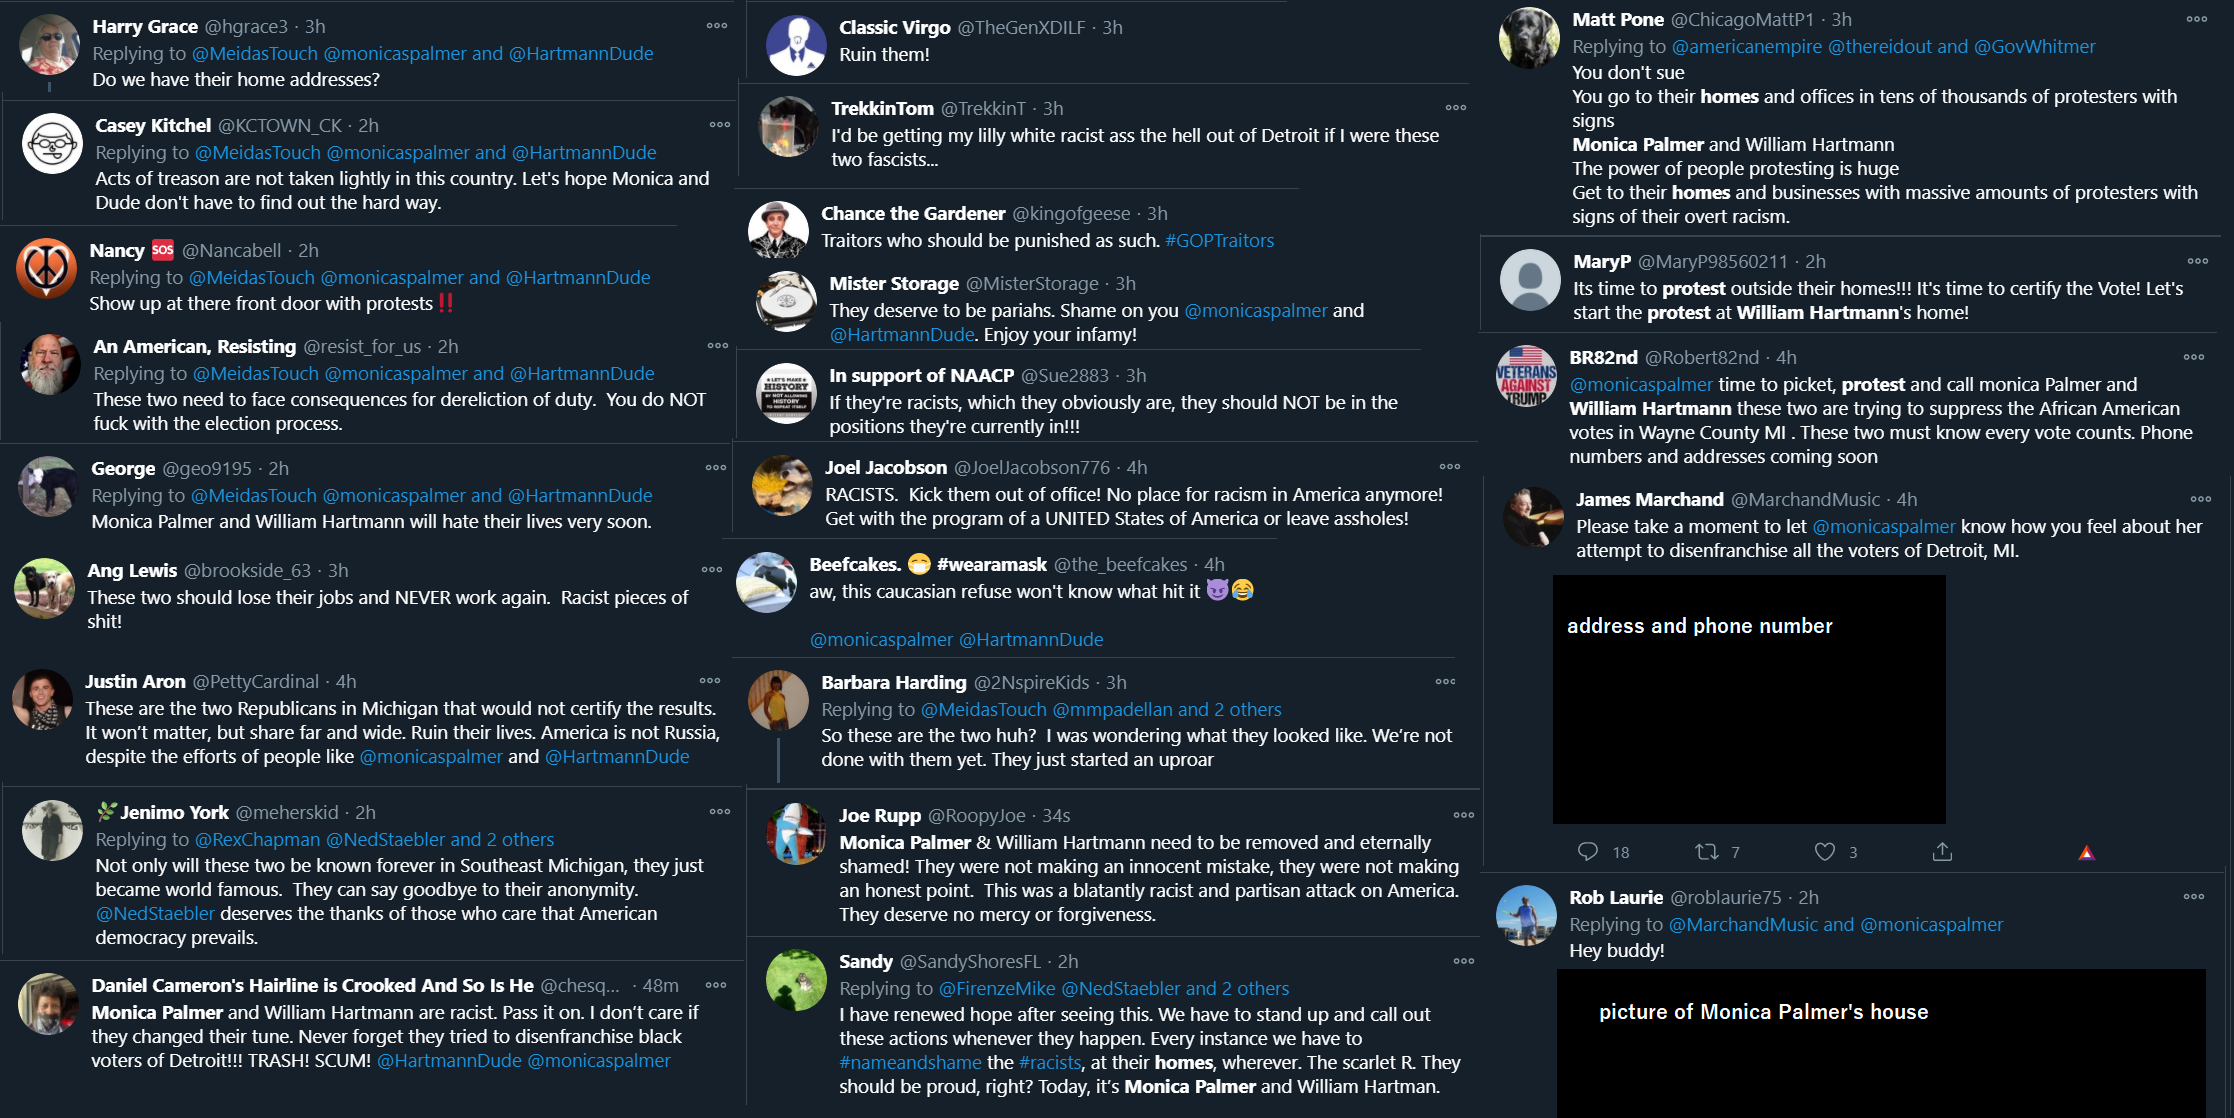Open the address and phone number image
Image resolution: width=2234 pixels, height=1118 pixels.
pos(1749,699)
